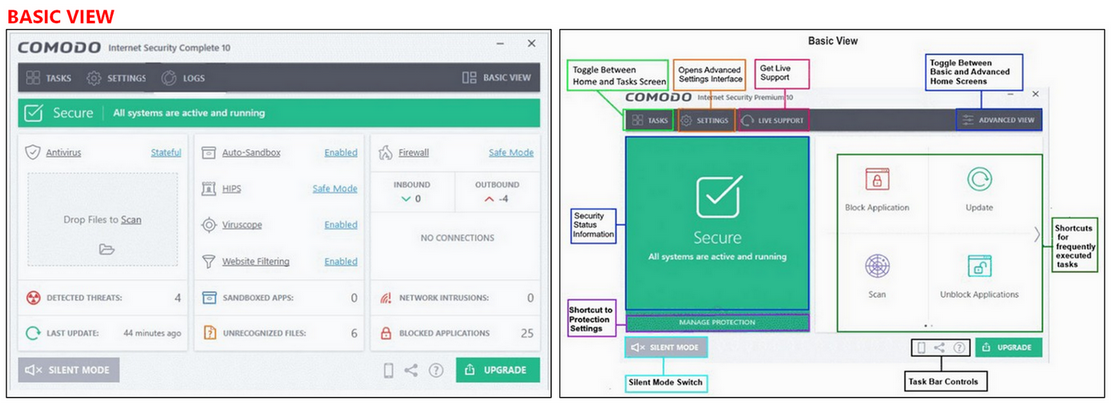
Task: Click the Last Update refresh icon
Action: point(33,333)
